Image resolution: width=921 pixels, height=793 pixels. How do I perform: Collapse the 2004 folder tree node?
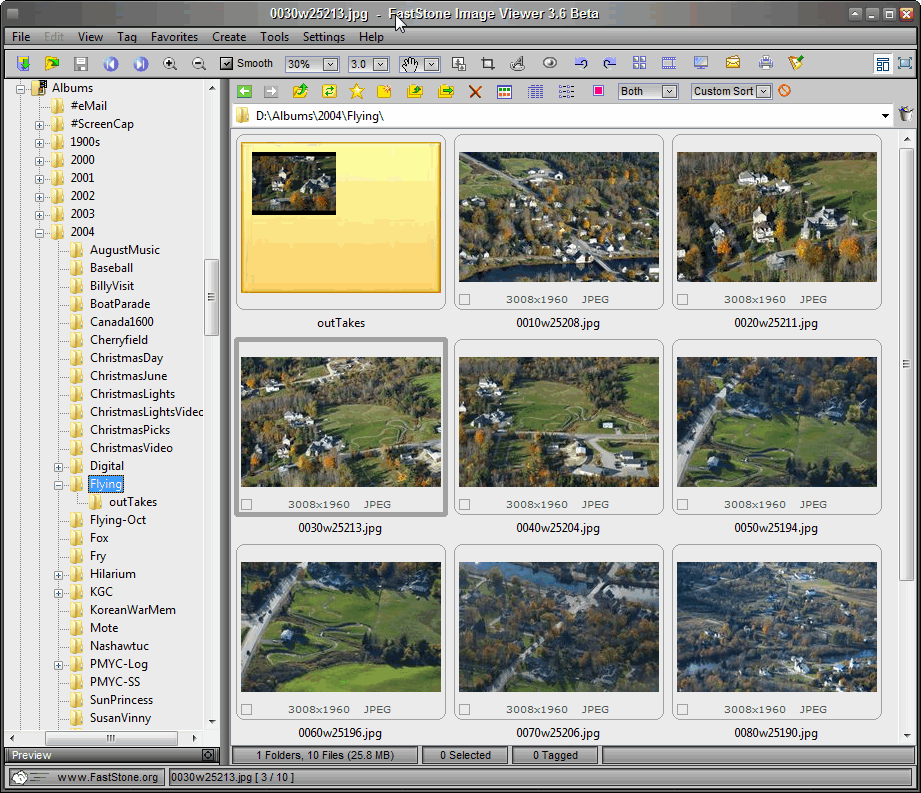39,233
